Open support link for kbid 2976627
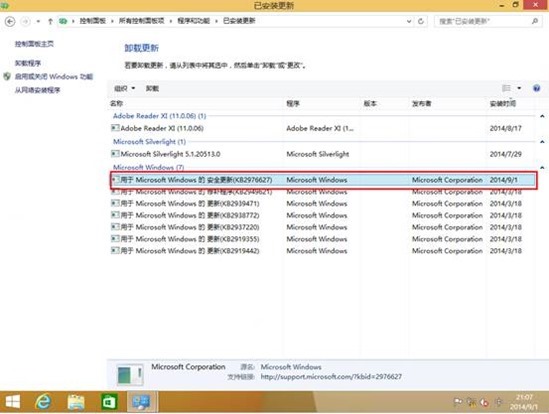The width and height of the screenshot is (549, 414). click(331, 377)
